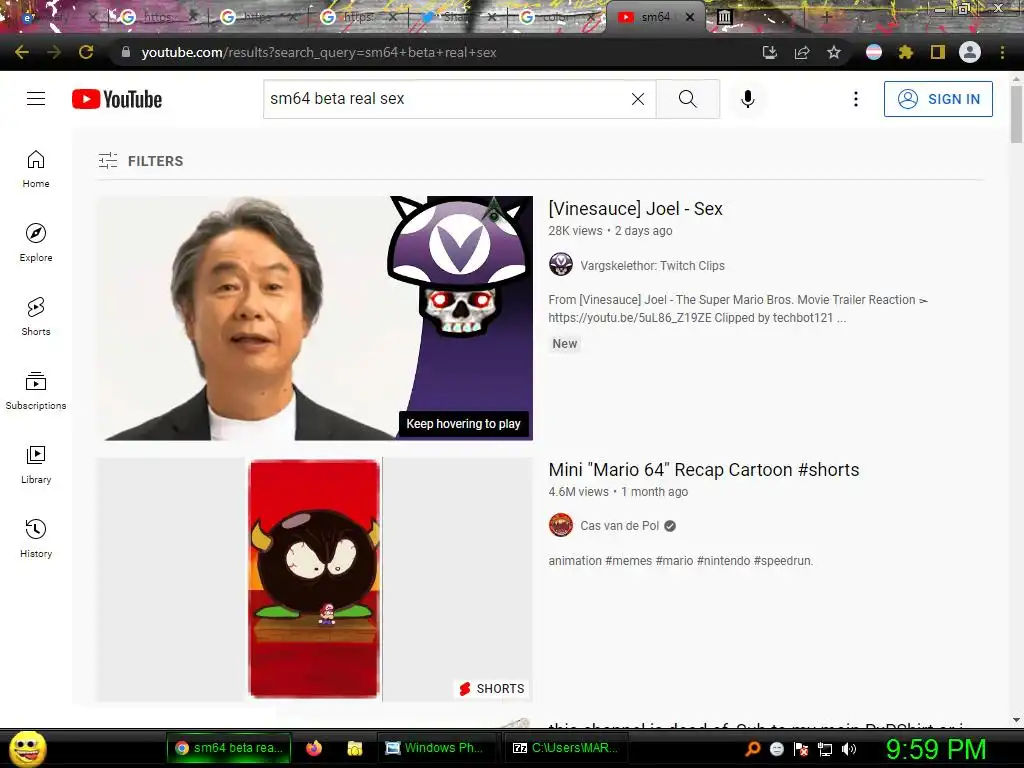Open History in the sidebar
This screenshot has width=1024, height=768.
point(36,539)
